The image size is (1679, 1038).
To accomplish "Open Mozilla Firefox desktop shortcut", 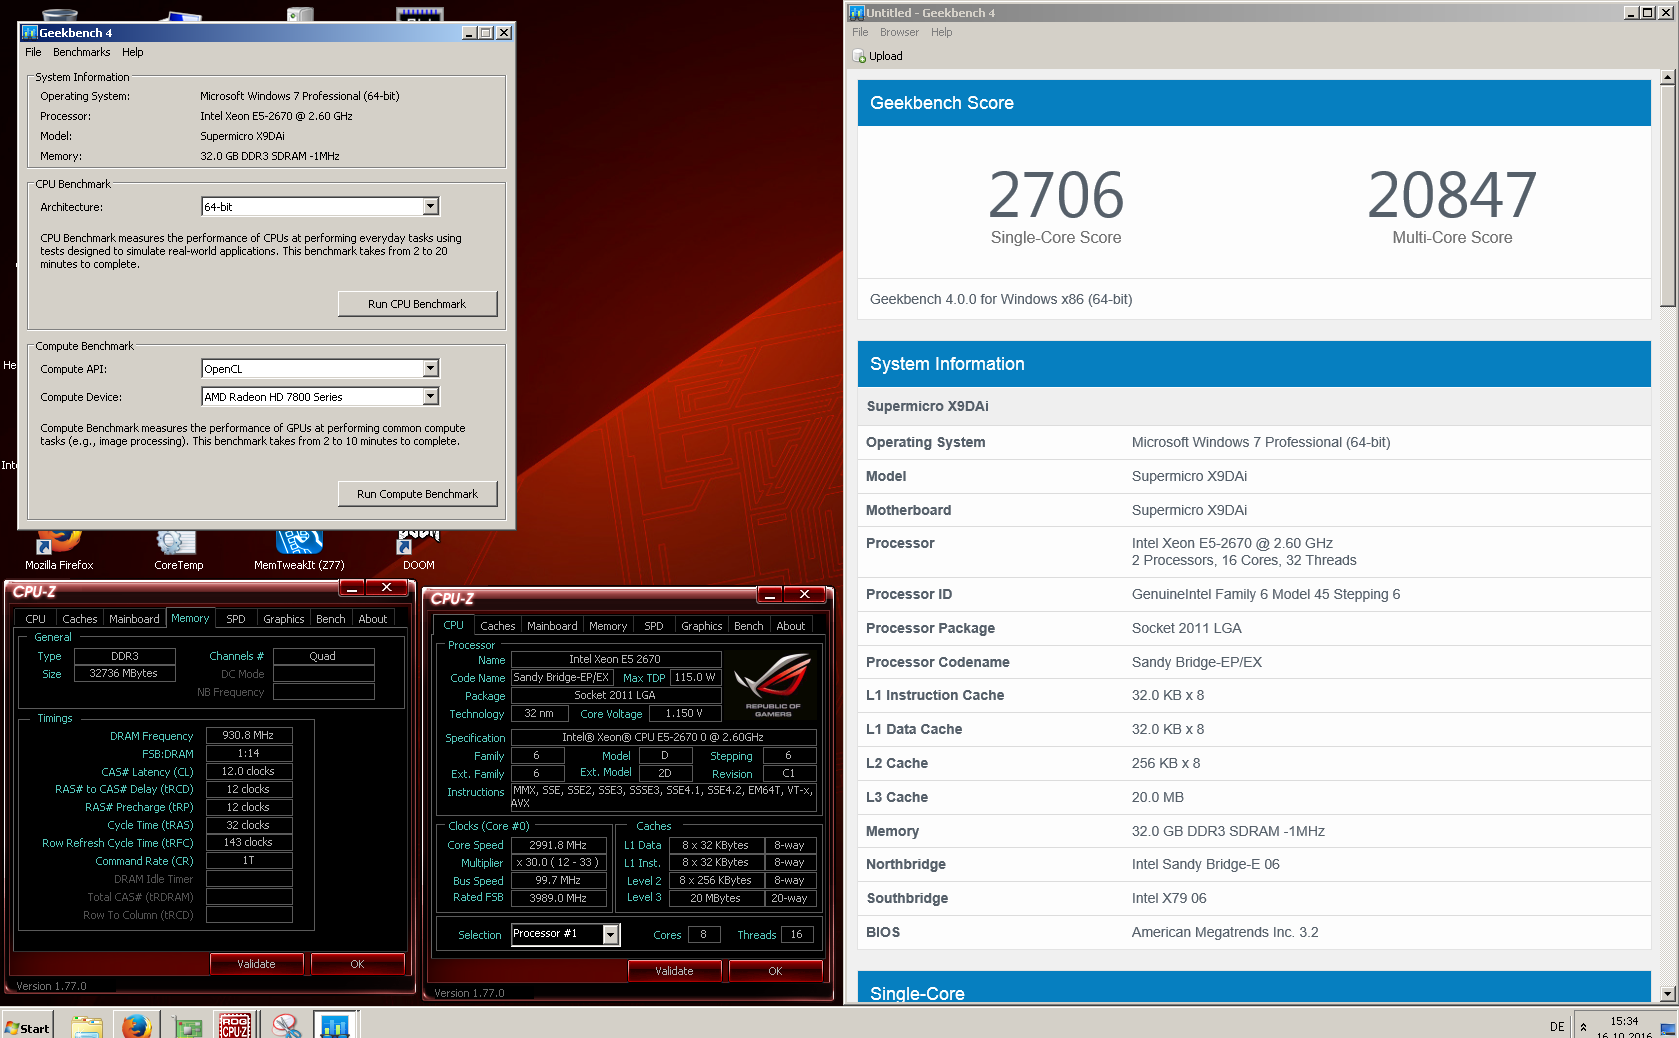I will coord(59,551).
